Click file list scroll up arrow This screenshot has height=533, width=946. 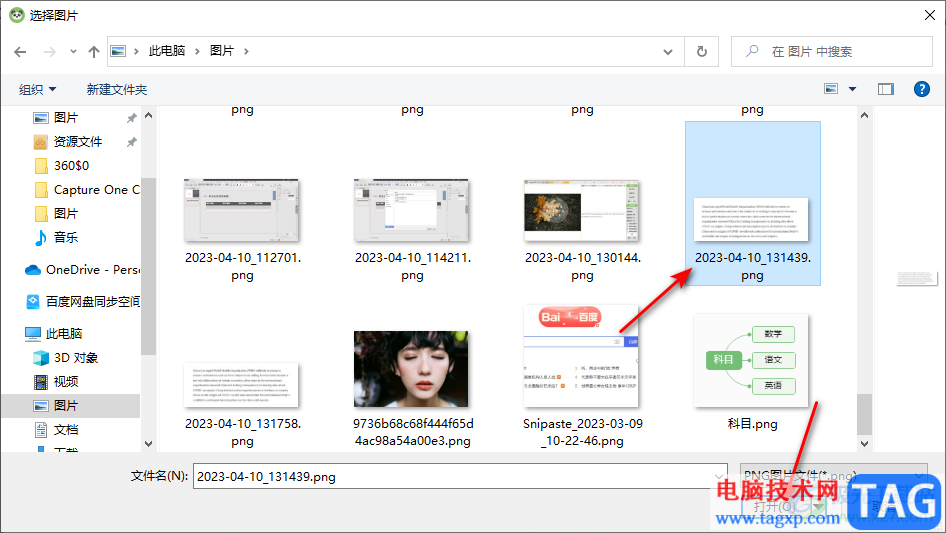pos(865,115)
